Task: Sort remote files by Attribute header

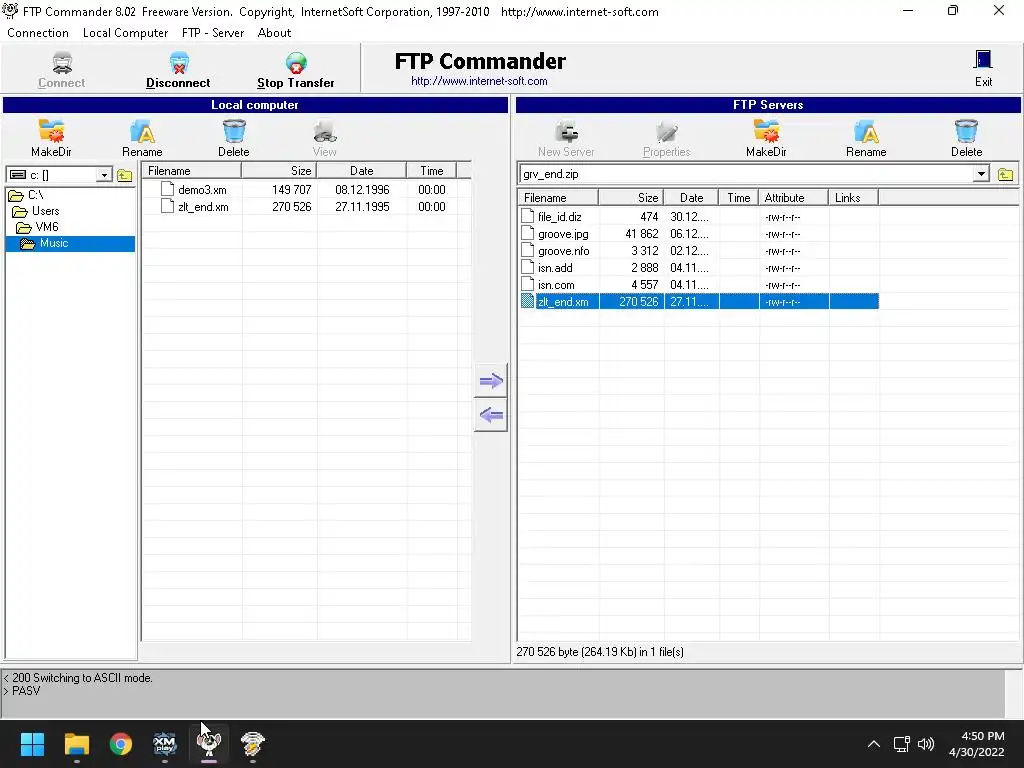Action: point(793,198)
